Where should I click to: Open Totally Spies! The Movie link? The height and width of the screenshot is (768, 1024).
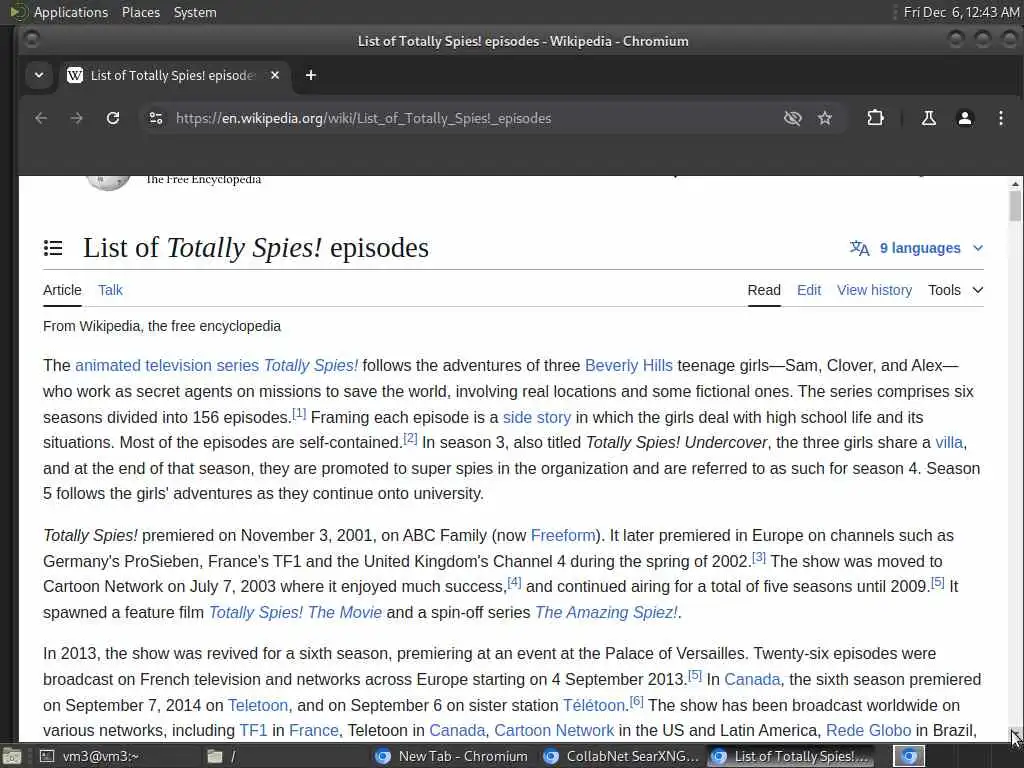pyautogui.click(x=295, y=613)
